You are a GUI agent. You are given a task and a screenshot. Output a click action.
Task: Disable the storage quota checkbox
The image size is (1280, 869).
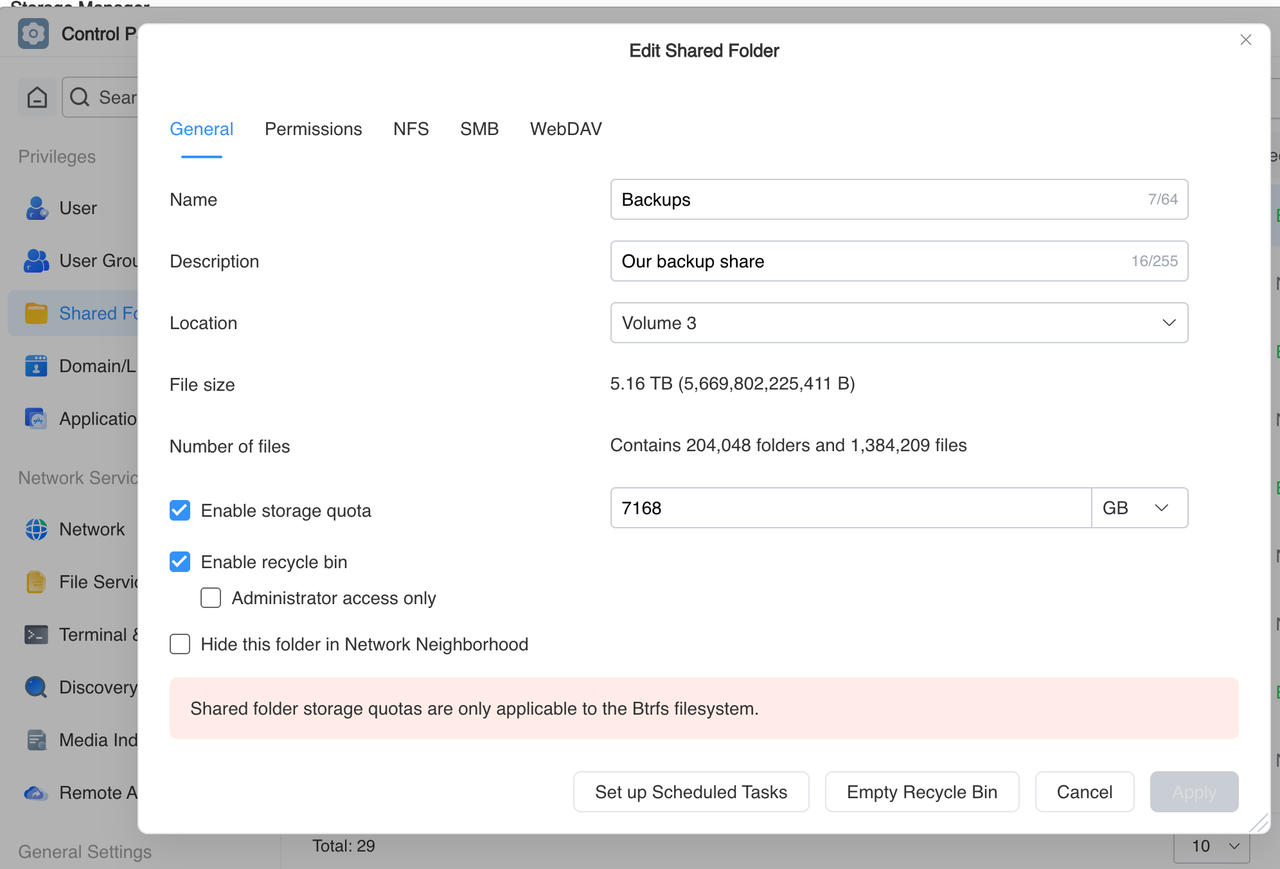click(x=180, y=510)
